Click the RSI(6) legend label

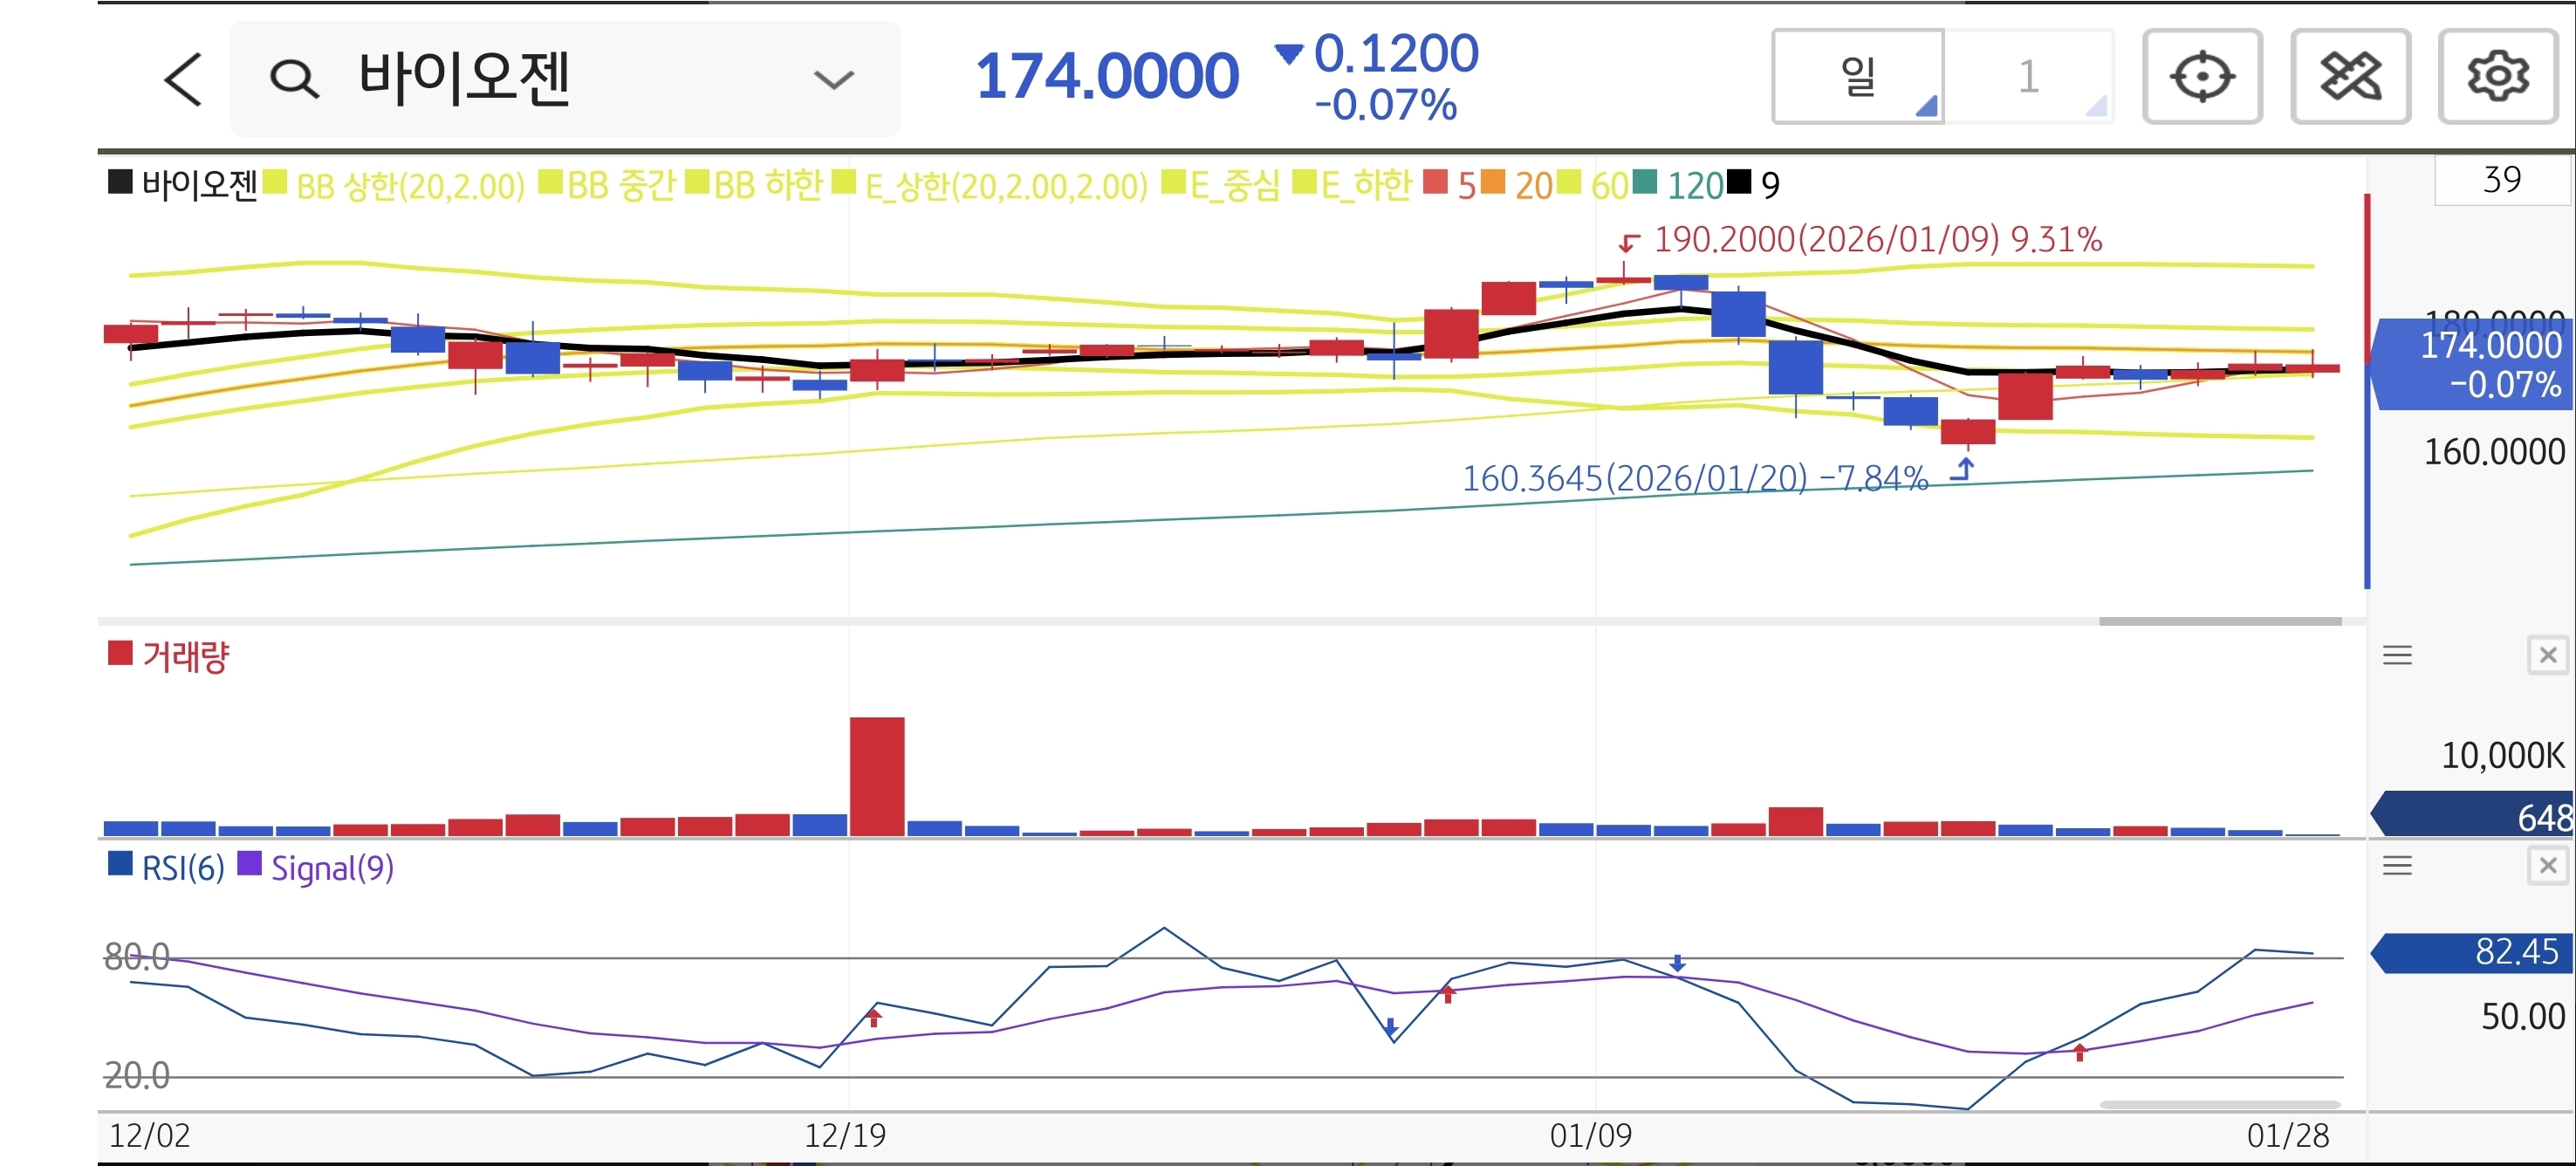tap(182, 868)
